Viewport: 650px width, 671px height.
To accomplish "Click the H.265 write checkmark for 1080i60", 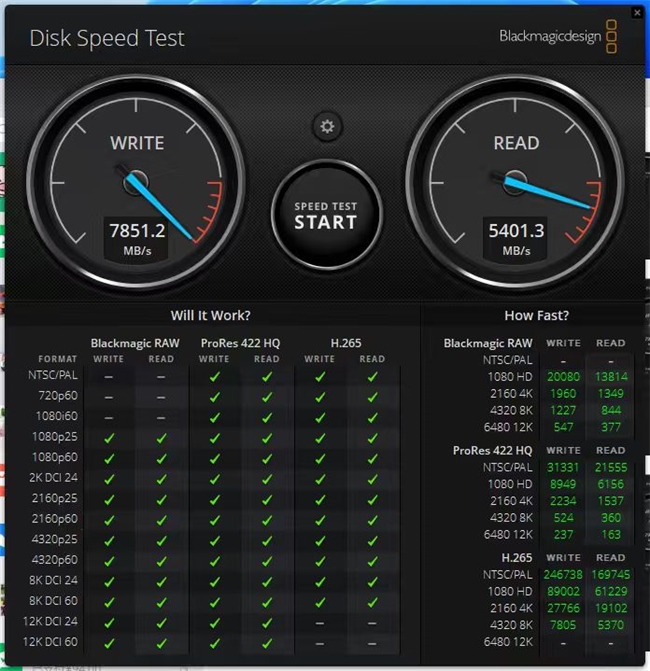I will click(x=320, y=418).
